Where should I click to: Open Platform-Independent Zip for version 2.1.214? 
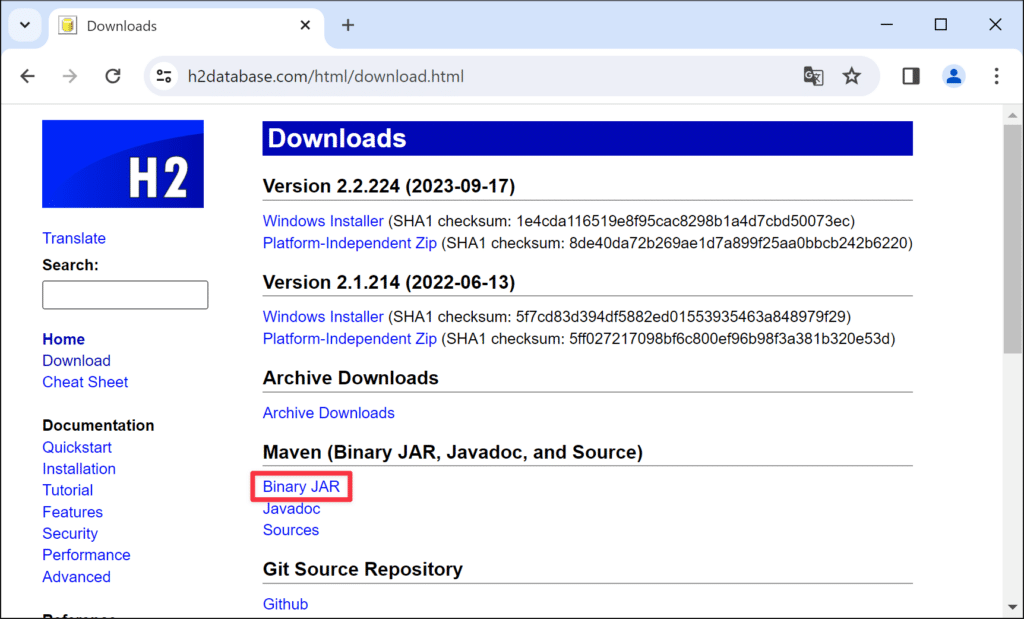coord(349,339)
